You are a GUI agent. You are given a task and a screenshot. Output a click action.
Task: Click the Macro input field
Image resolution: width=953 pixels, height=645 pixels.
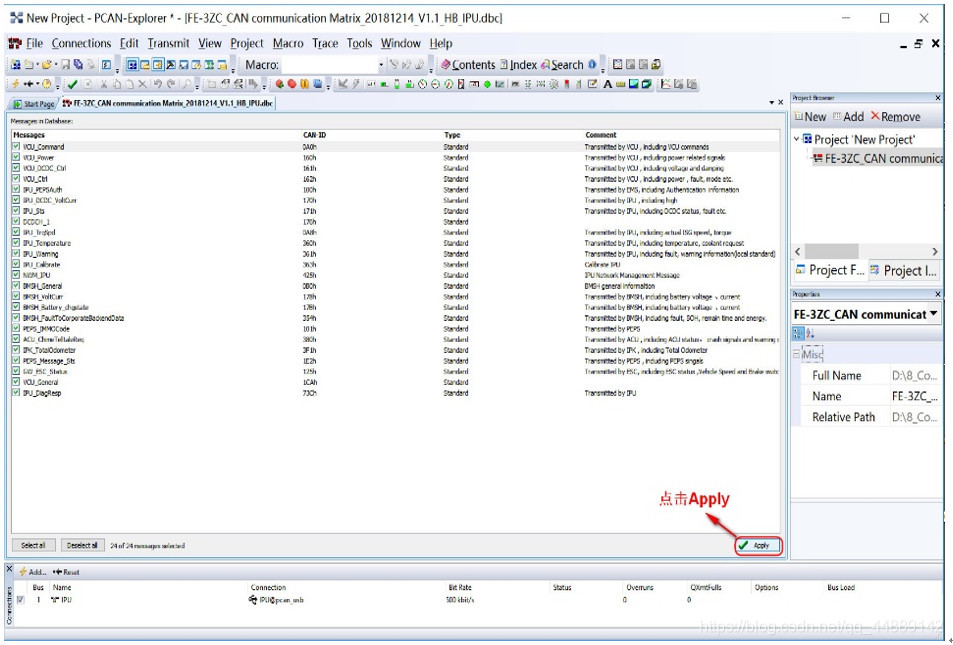click(x=329, y=64)
